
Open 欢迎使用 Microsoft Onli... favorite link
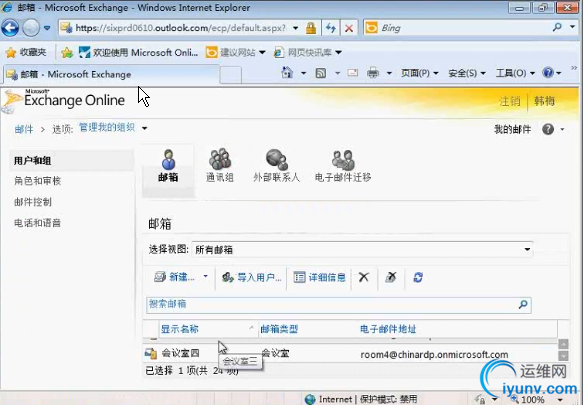coord(138,52)
